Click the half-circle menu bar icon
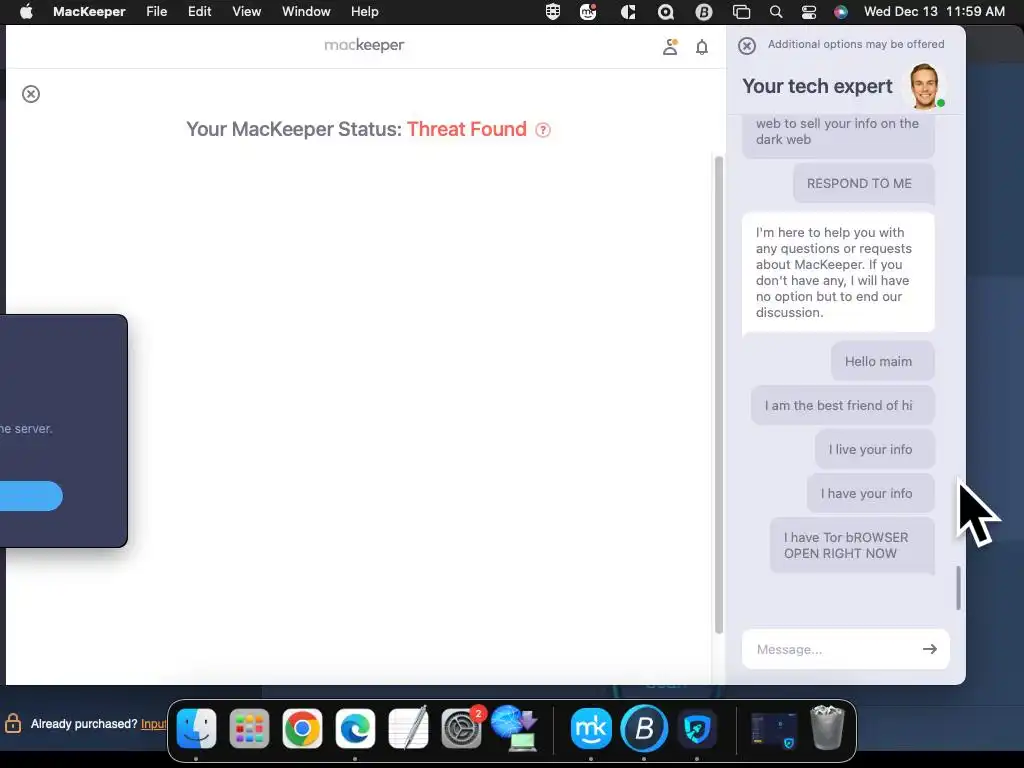 point(628,12)
